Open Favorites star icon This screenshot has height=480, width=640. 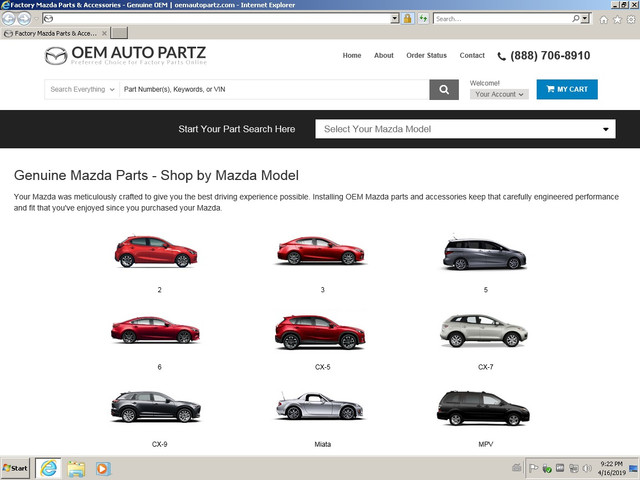tap(617, 19)
